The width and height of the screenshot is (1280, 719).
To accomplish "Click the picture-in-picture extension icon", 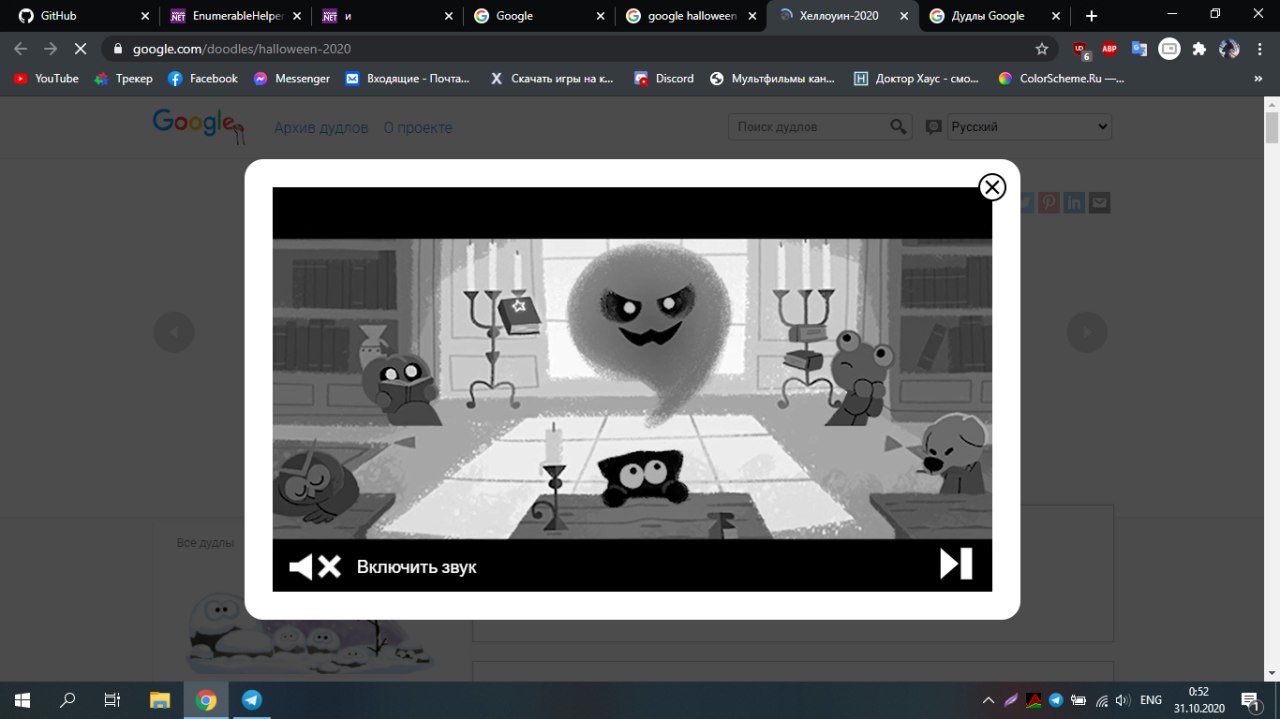I will coord(1169,48).
